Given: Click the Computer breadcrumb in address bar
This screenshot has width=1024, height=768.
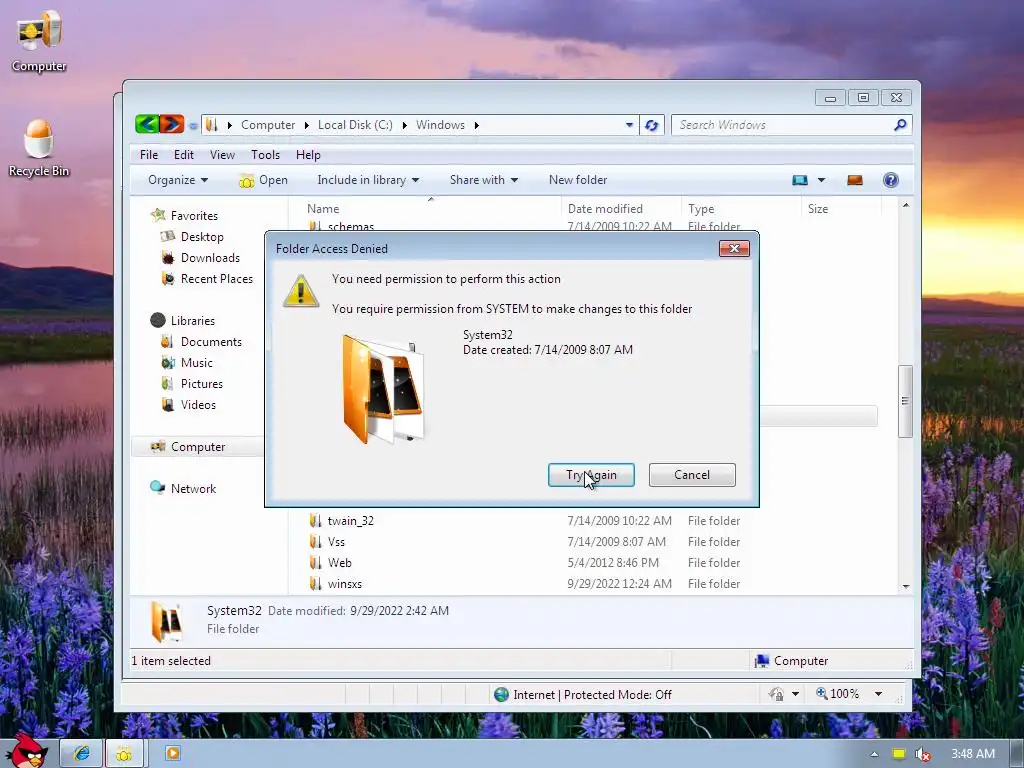Looking at the screenshot, I should (x=268, y=125).
